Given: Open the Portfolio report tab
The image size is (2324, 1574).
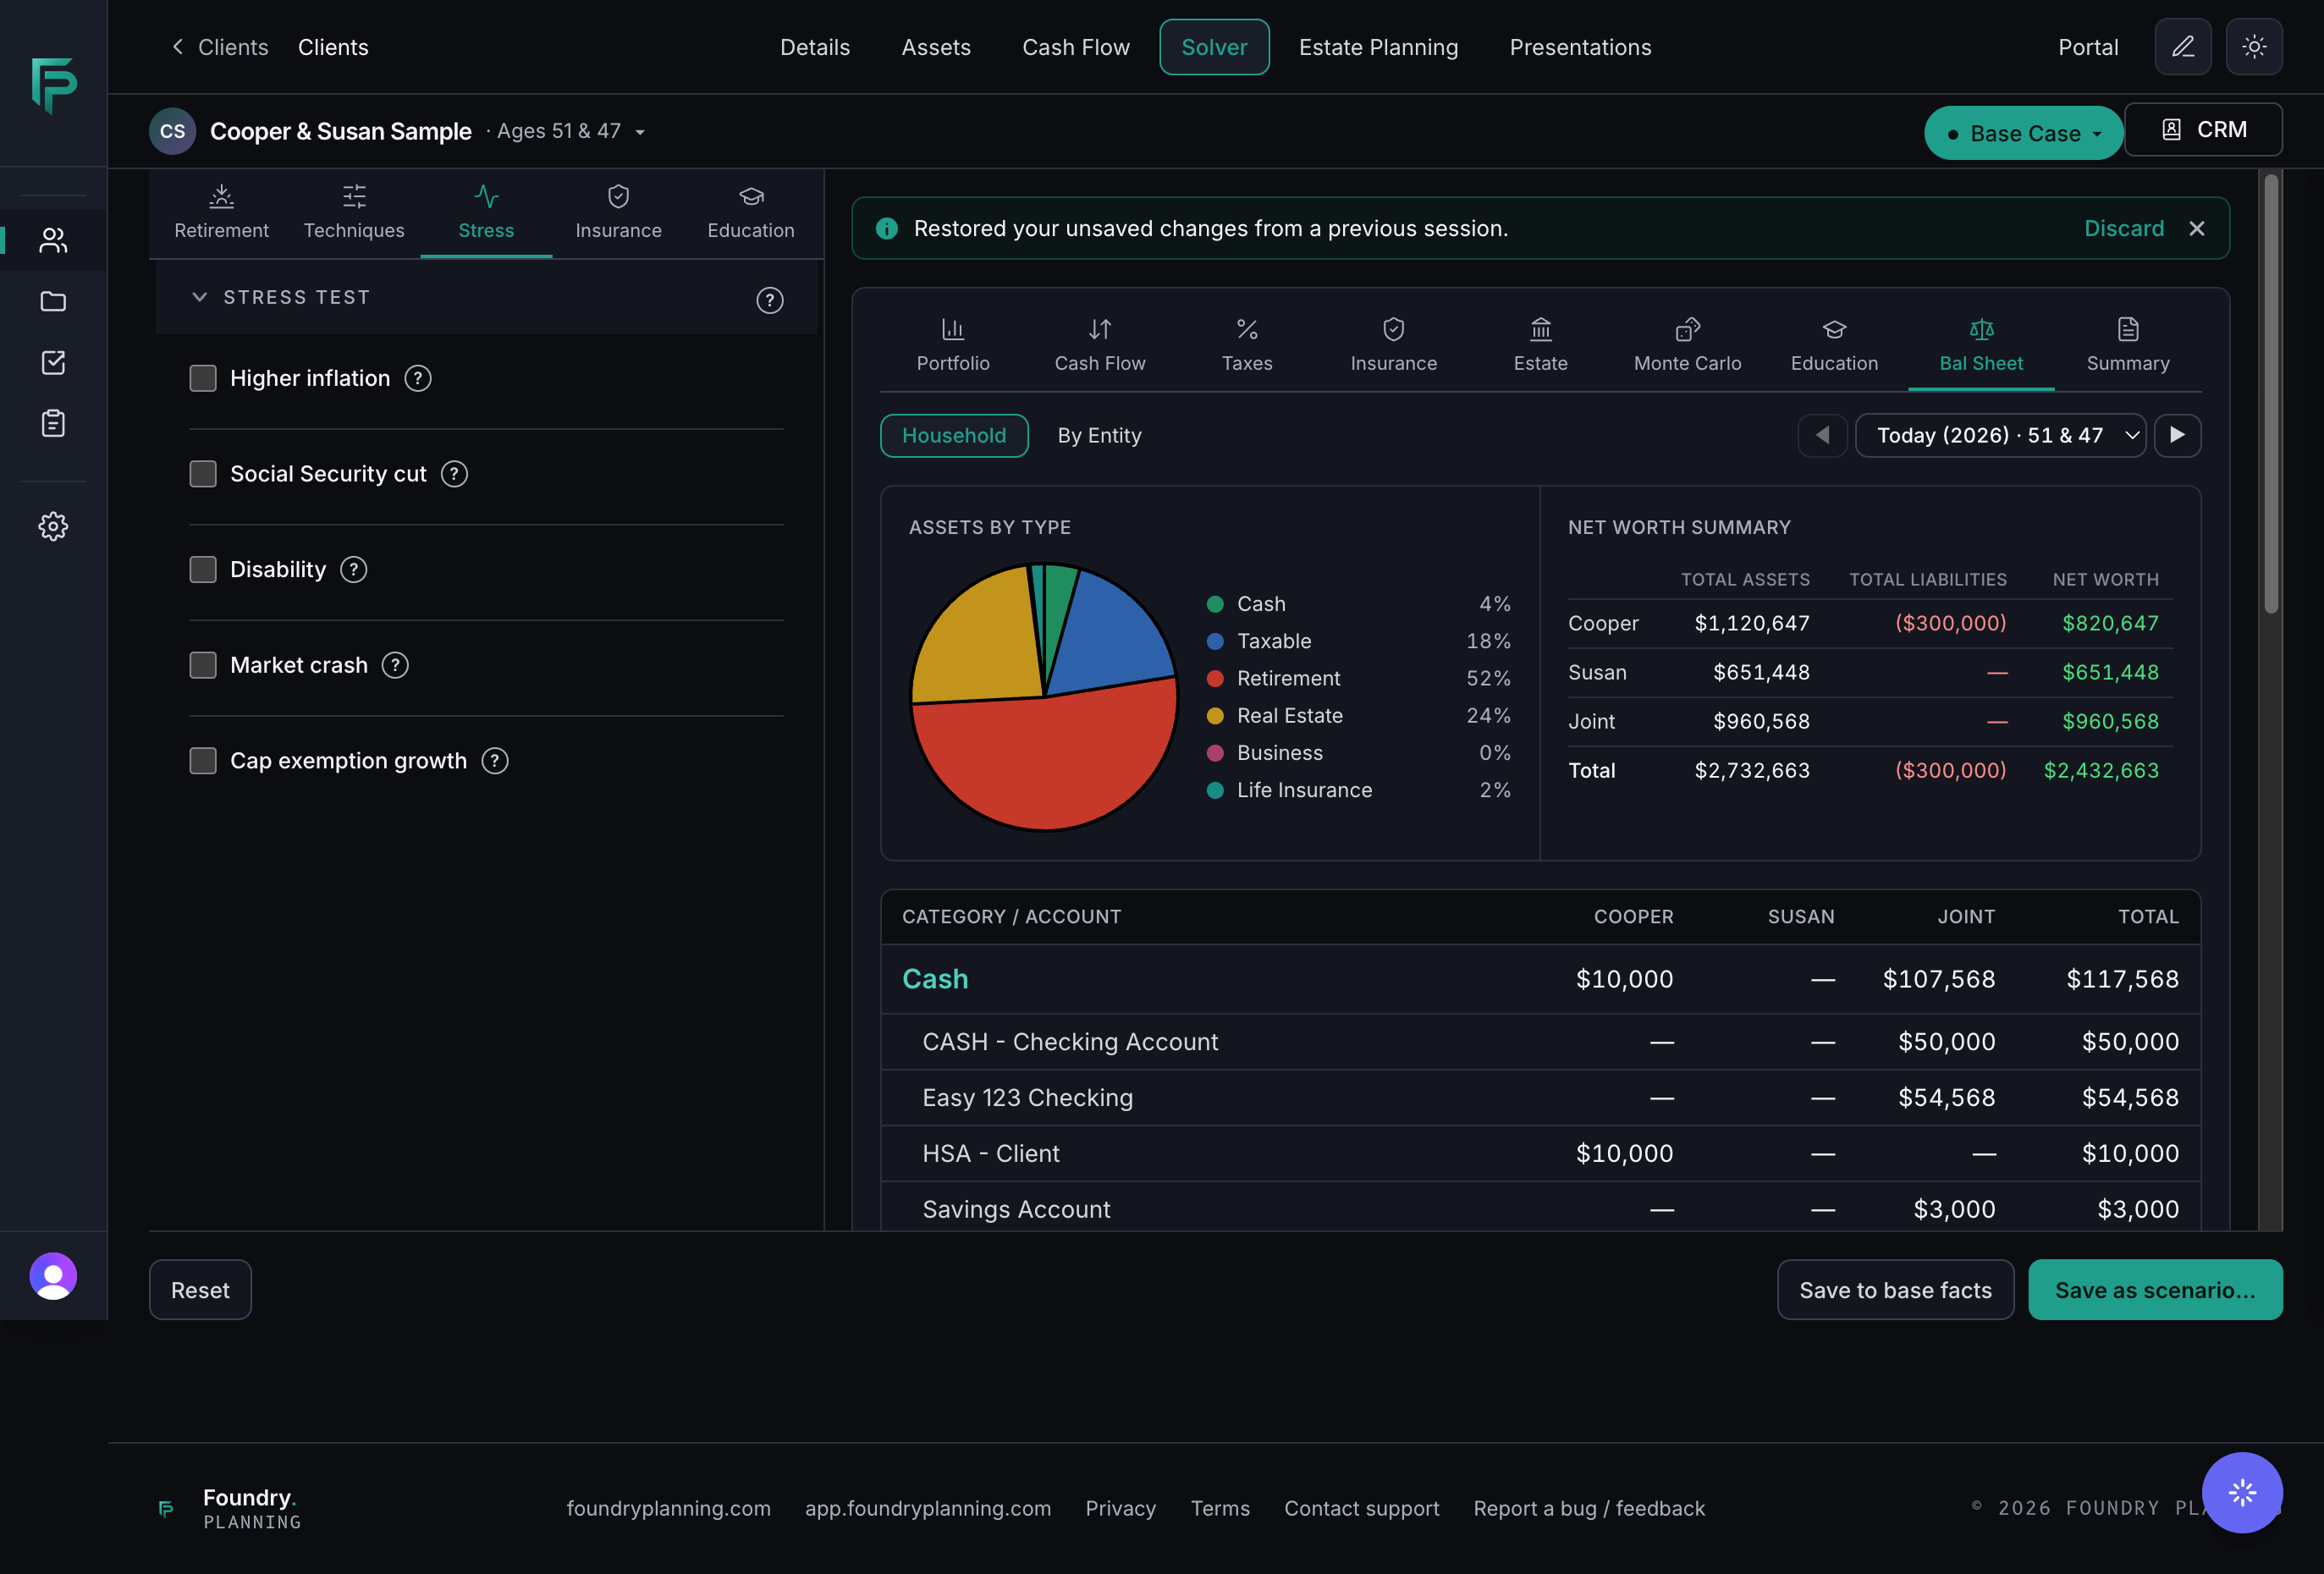Looking at the screenshot, I should pyautogui.click(x=953, y=346).
